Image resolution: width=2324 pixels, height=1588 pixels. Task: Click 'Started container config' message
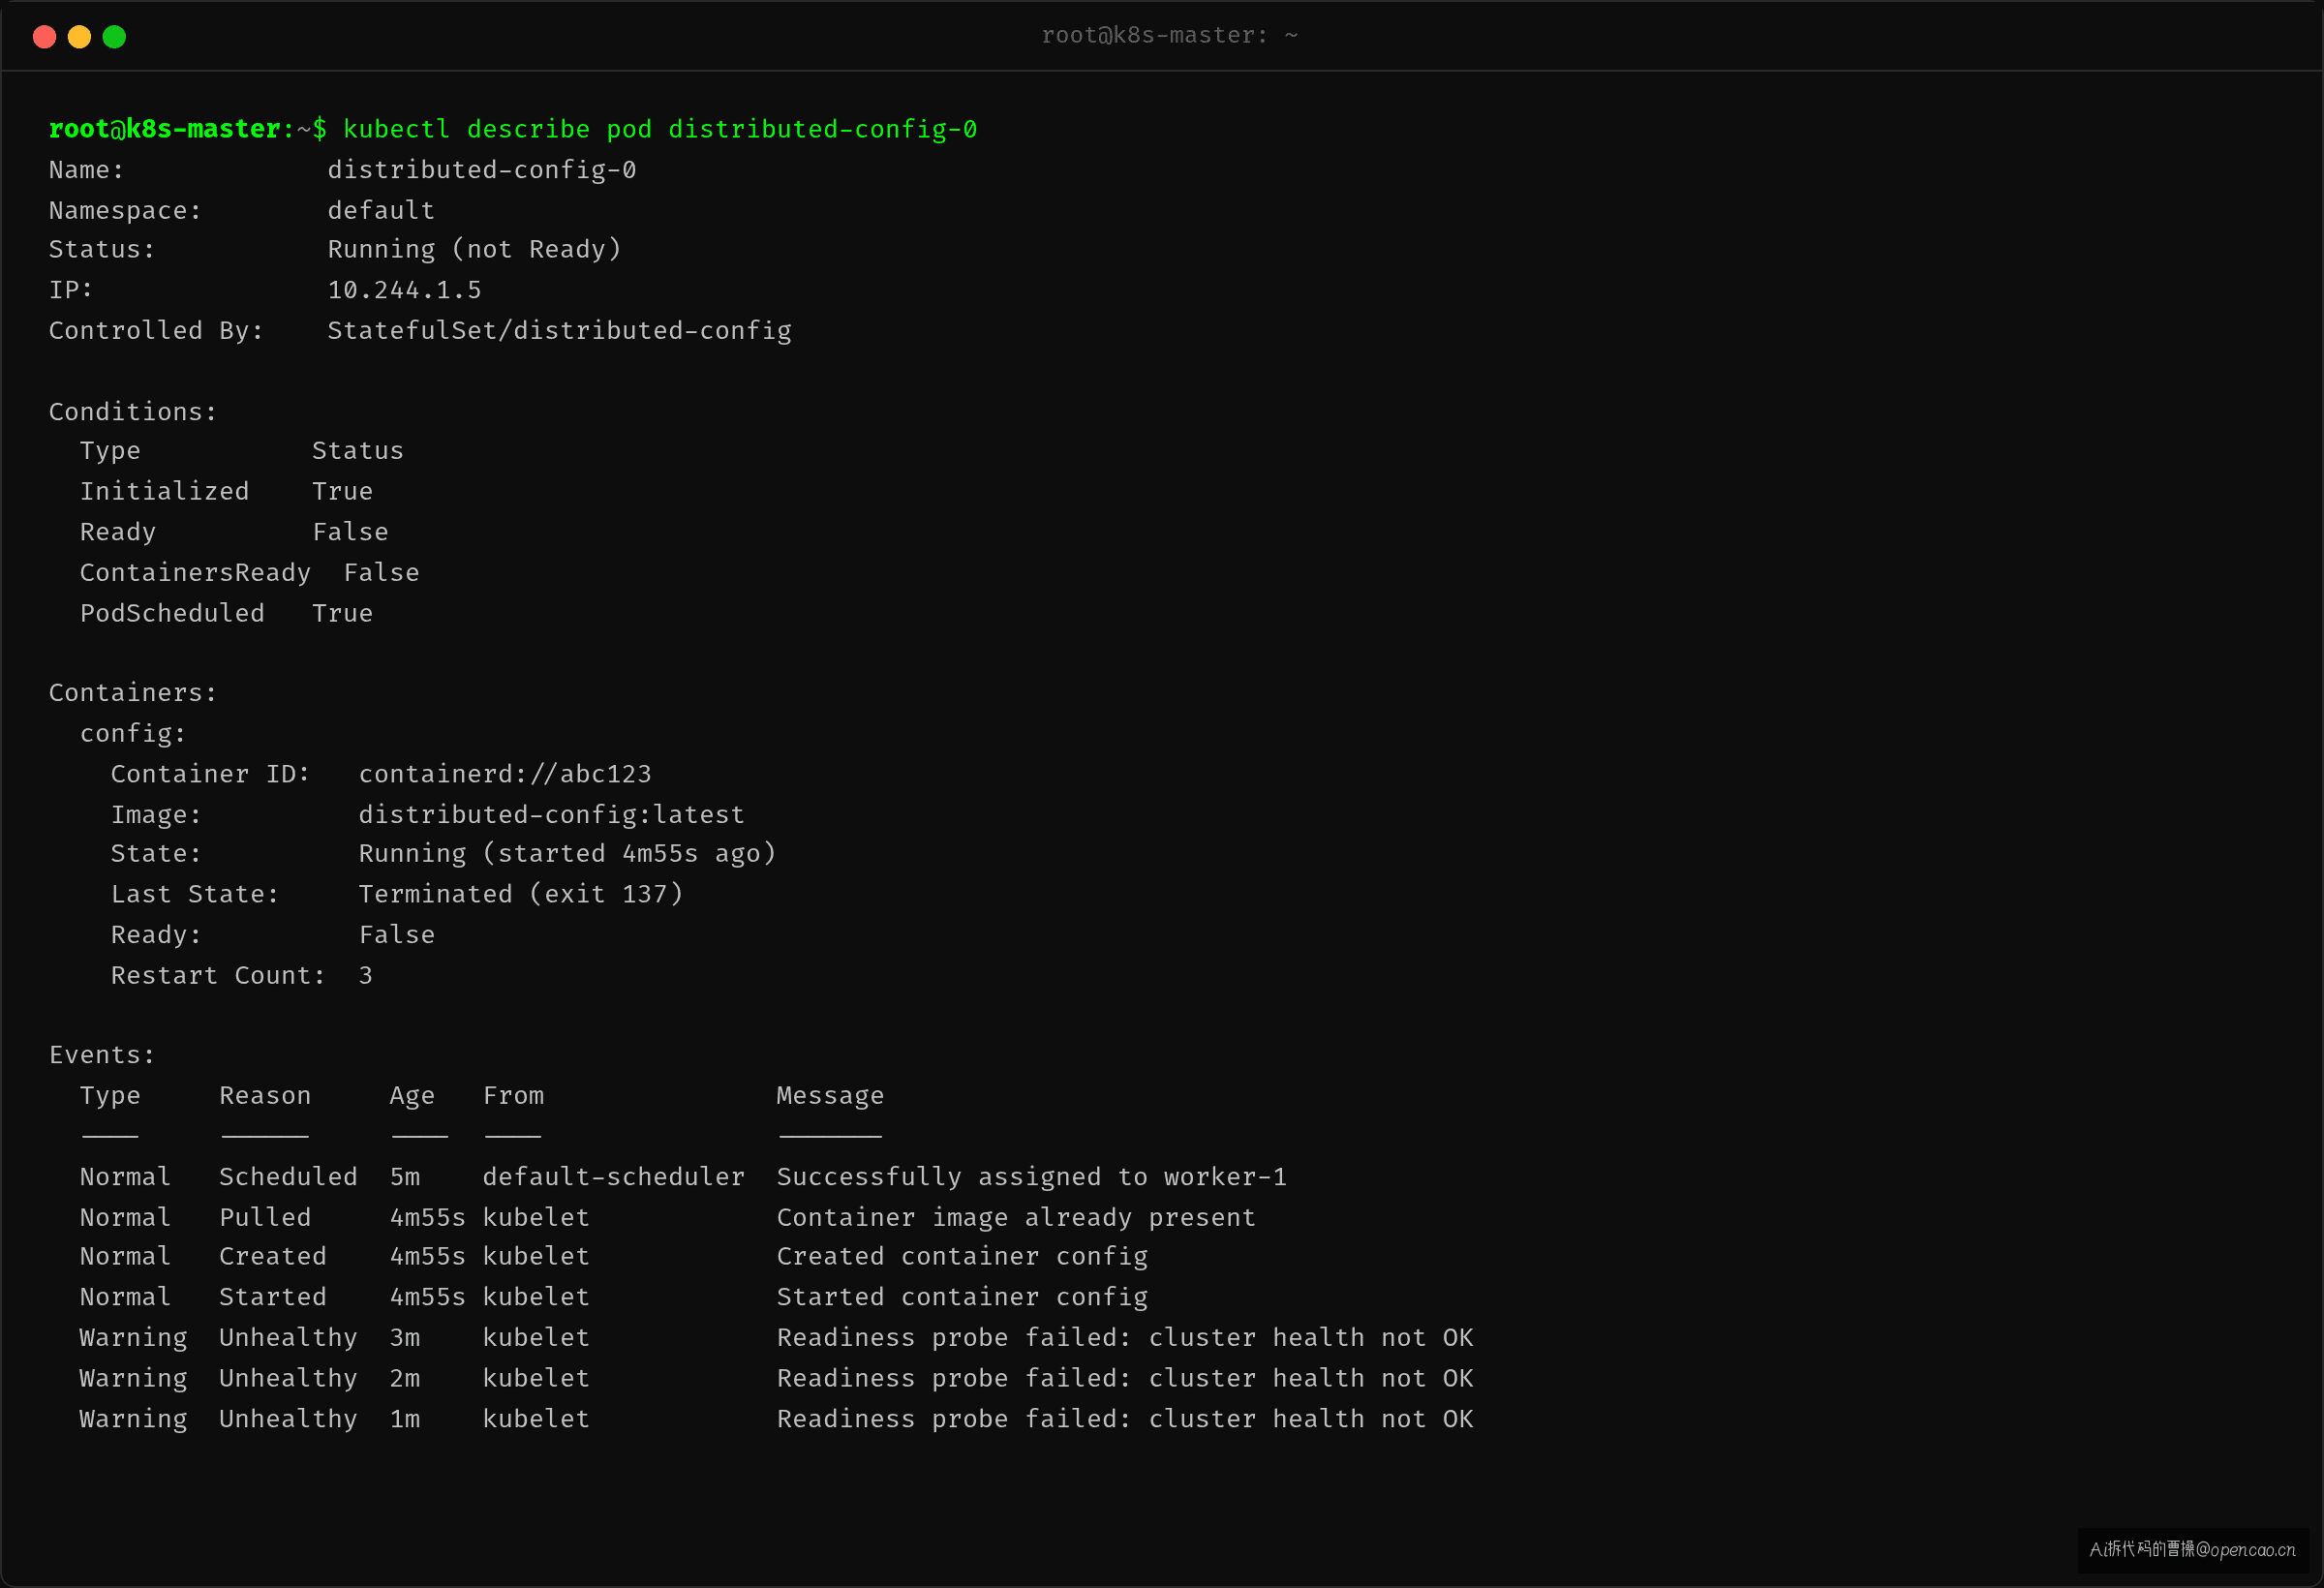pos(962,1297)
